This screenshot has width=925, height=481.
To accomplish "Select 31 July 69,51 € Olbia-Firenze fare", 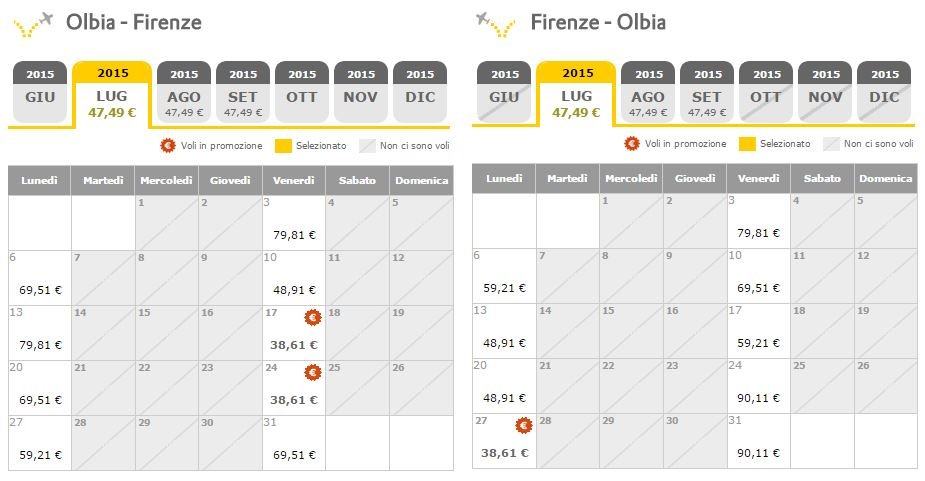I will 294,443.
